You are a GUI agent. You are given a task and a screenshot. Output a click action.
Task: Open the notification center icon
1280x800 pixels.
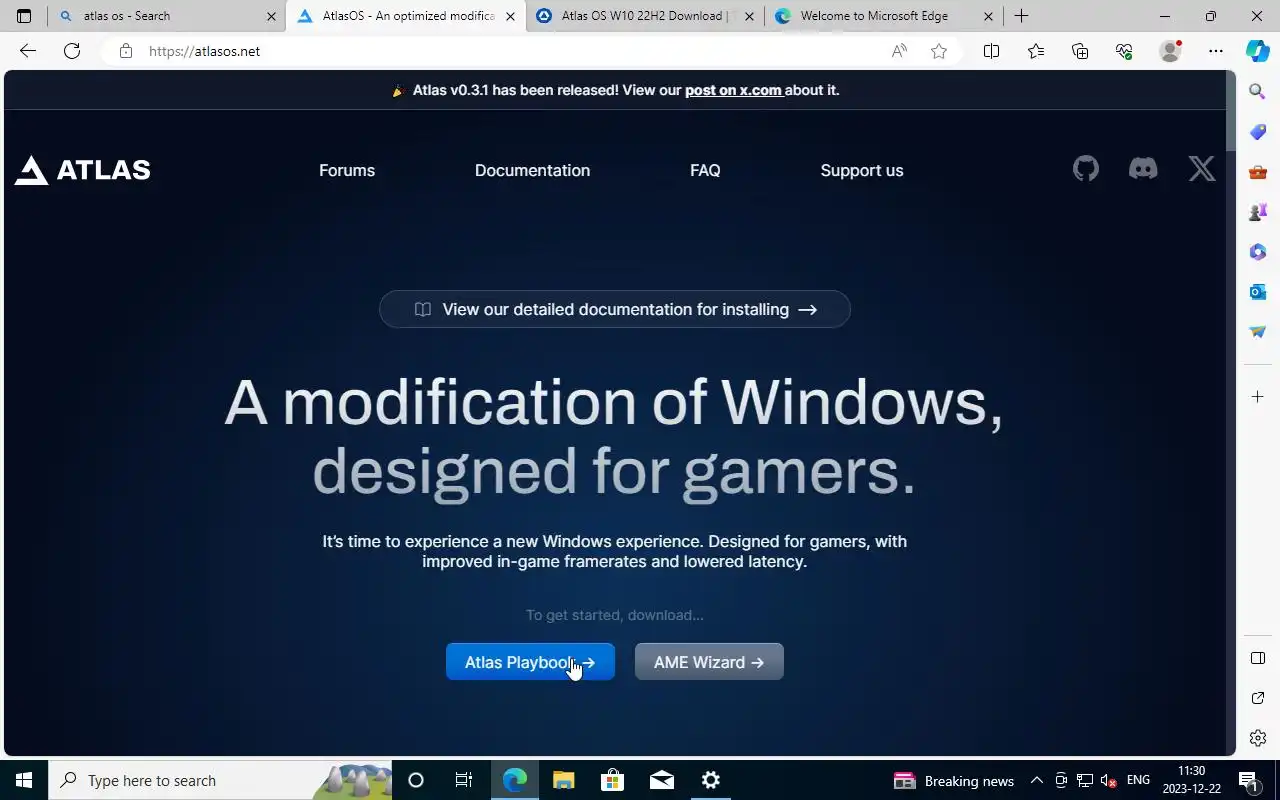[1249, 781]
